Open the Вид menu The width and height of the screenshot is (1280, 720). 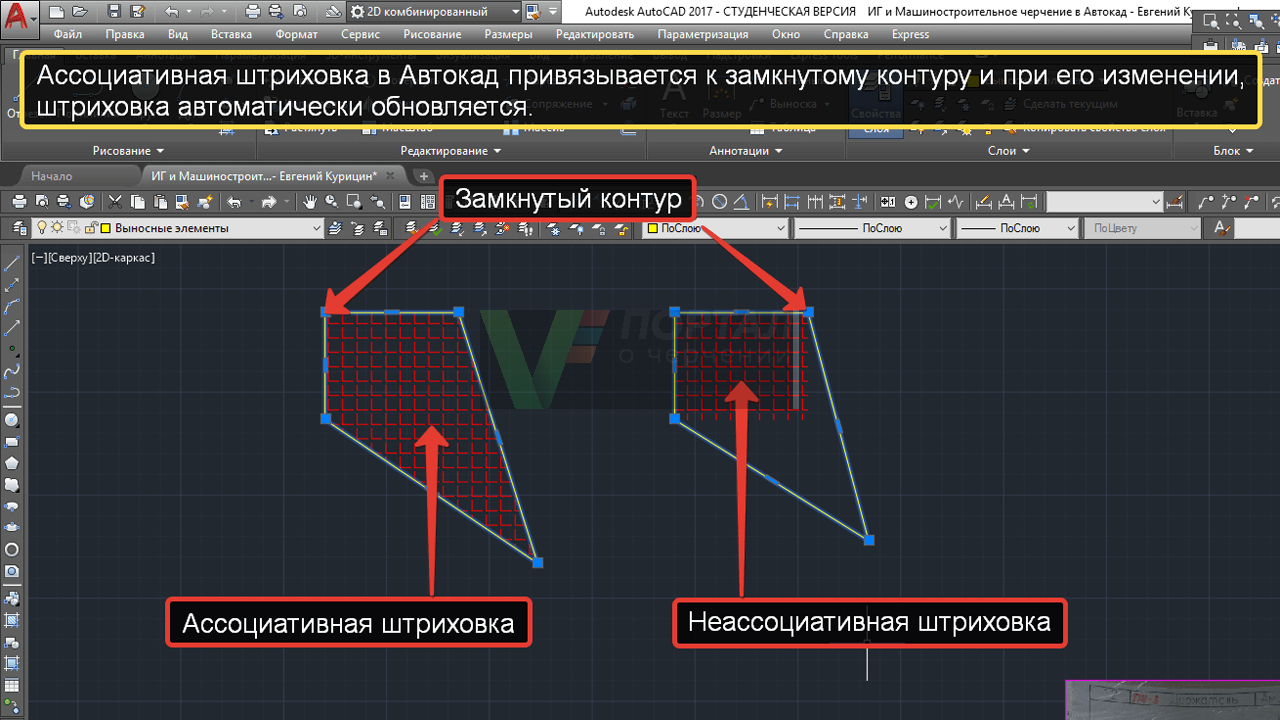coord(178,34)
